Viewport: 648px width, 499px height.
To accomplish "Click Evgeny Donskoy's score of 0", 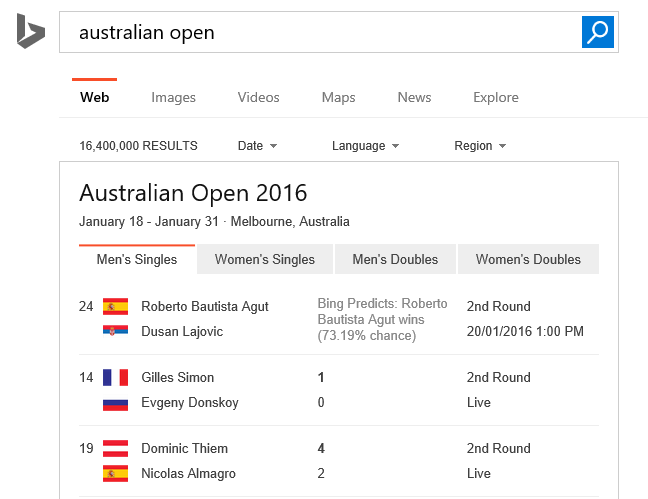I will [x=321, y=402].
